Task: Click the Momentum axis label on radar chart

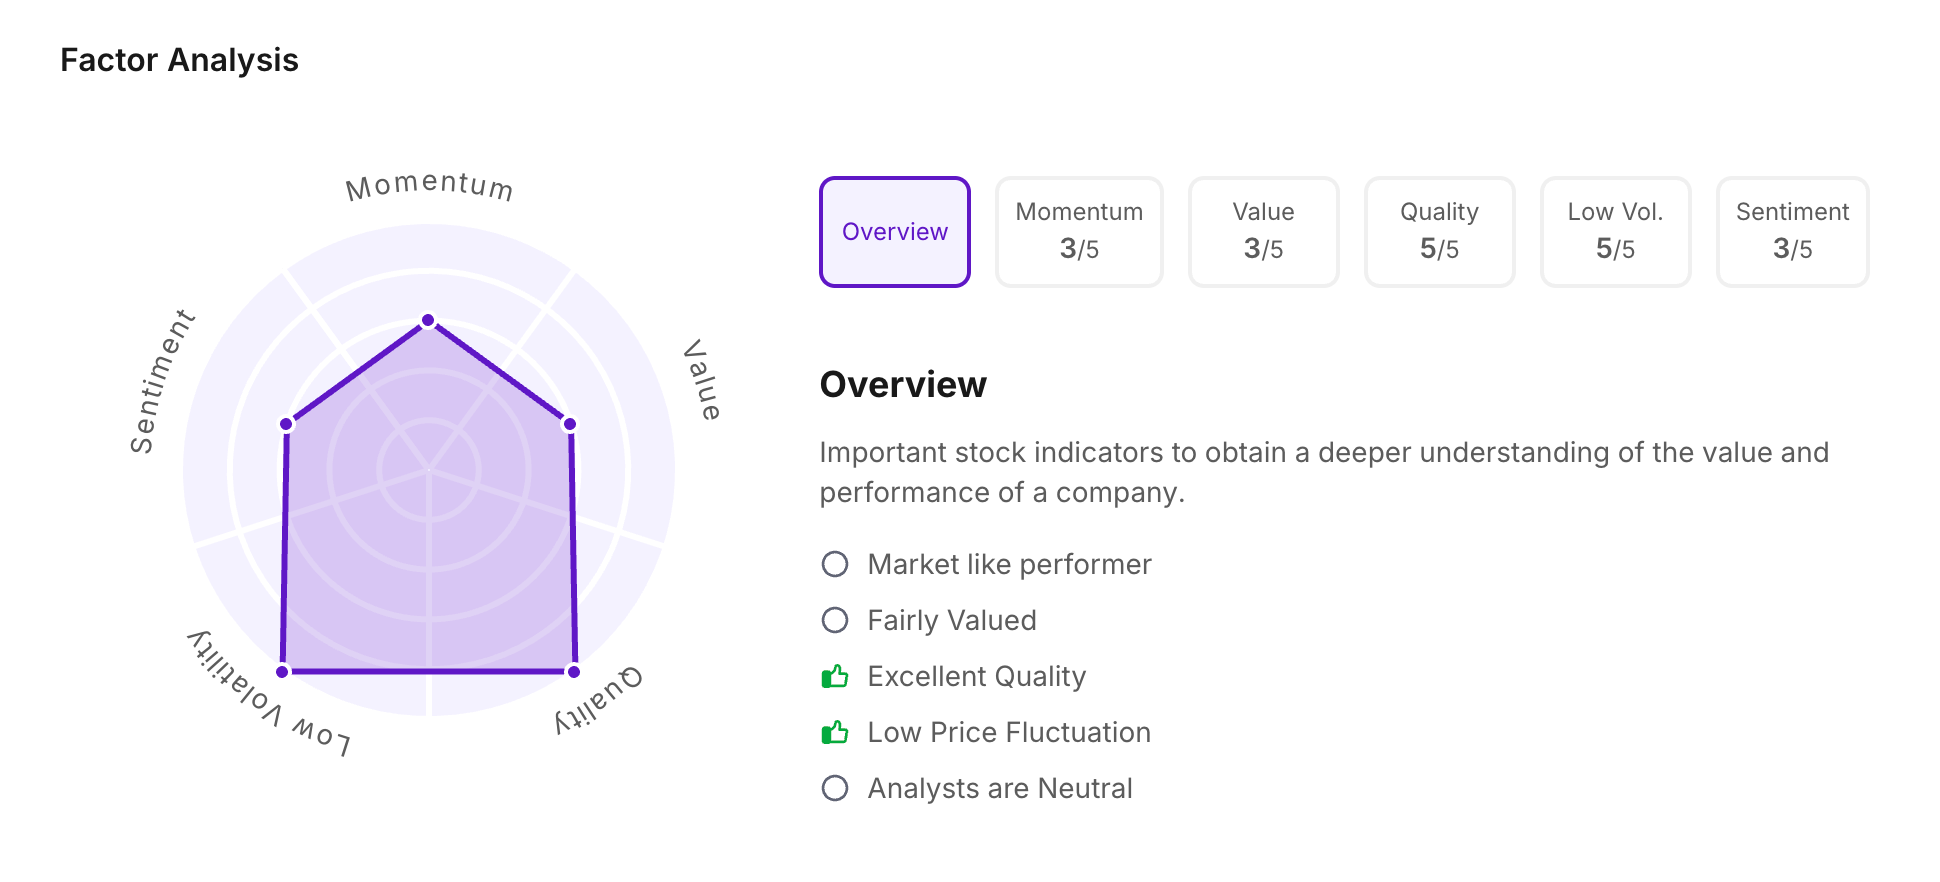Action: (x=429, y=186)
